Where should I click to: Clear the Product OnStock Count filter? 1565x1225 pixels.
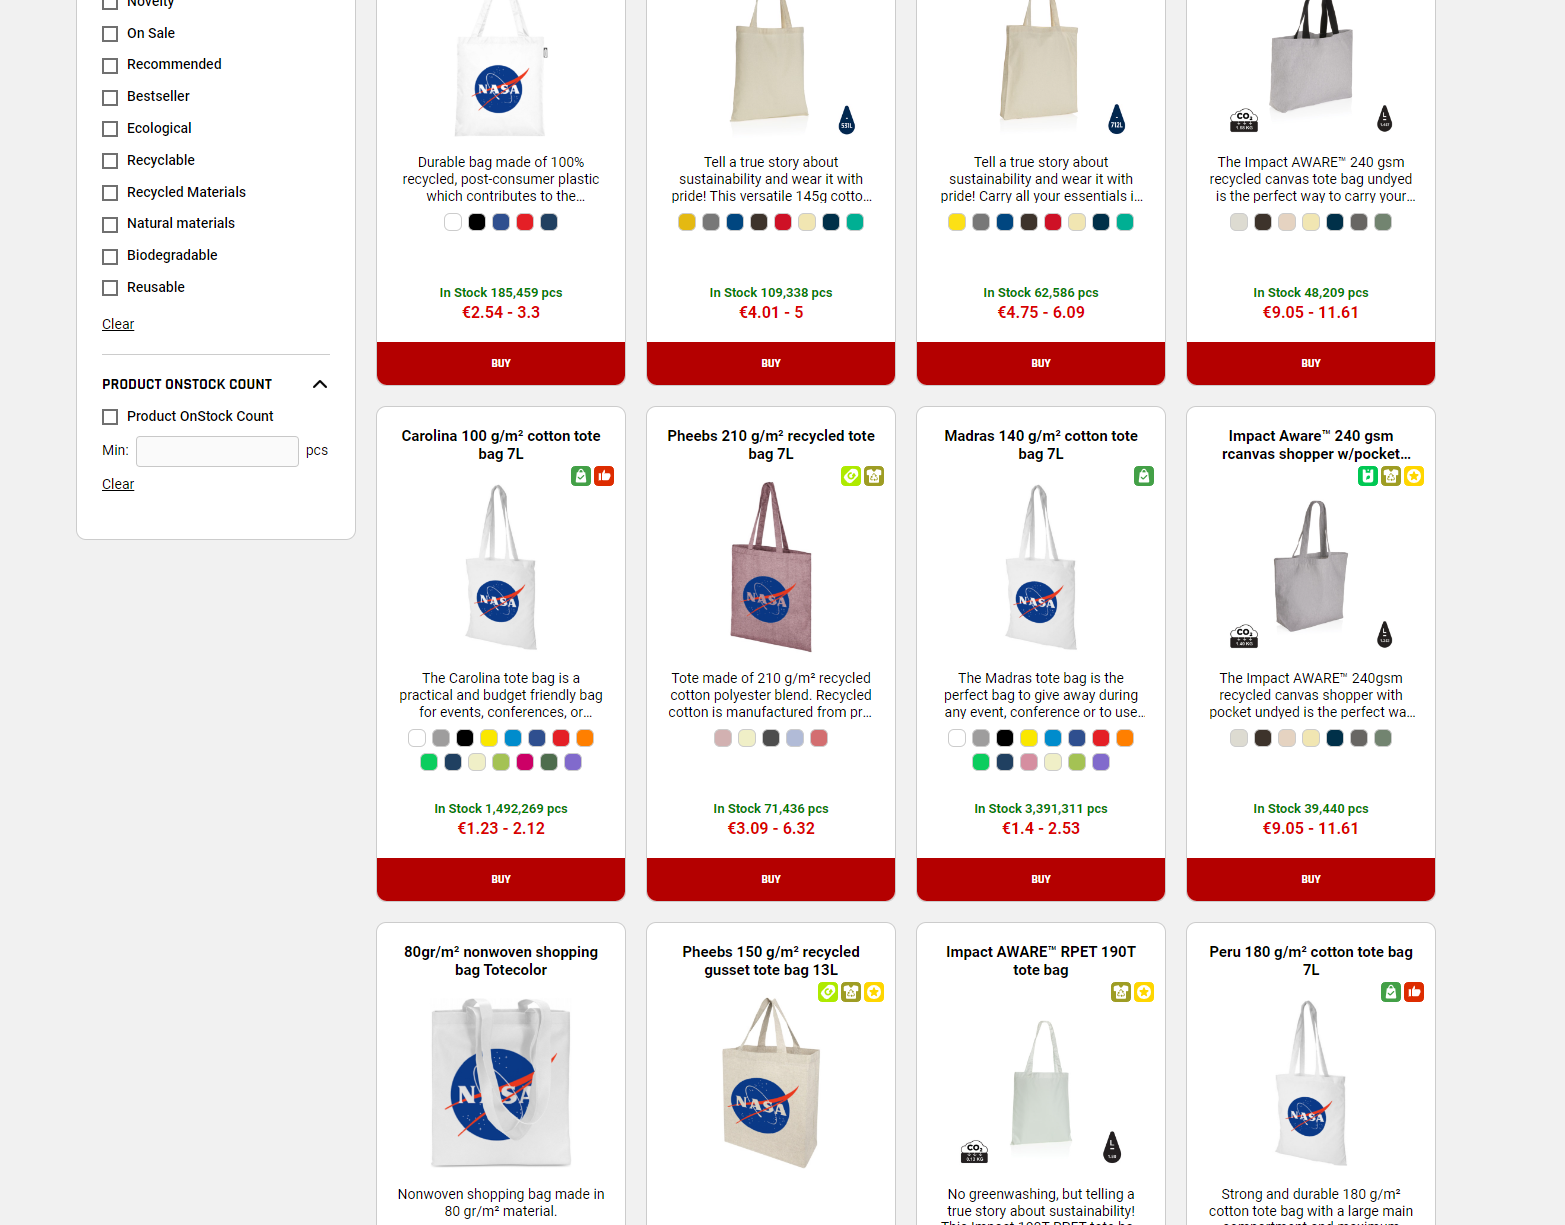[x=118, y=484]
